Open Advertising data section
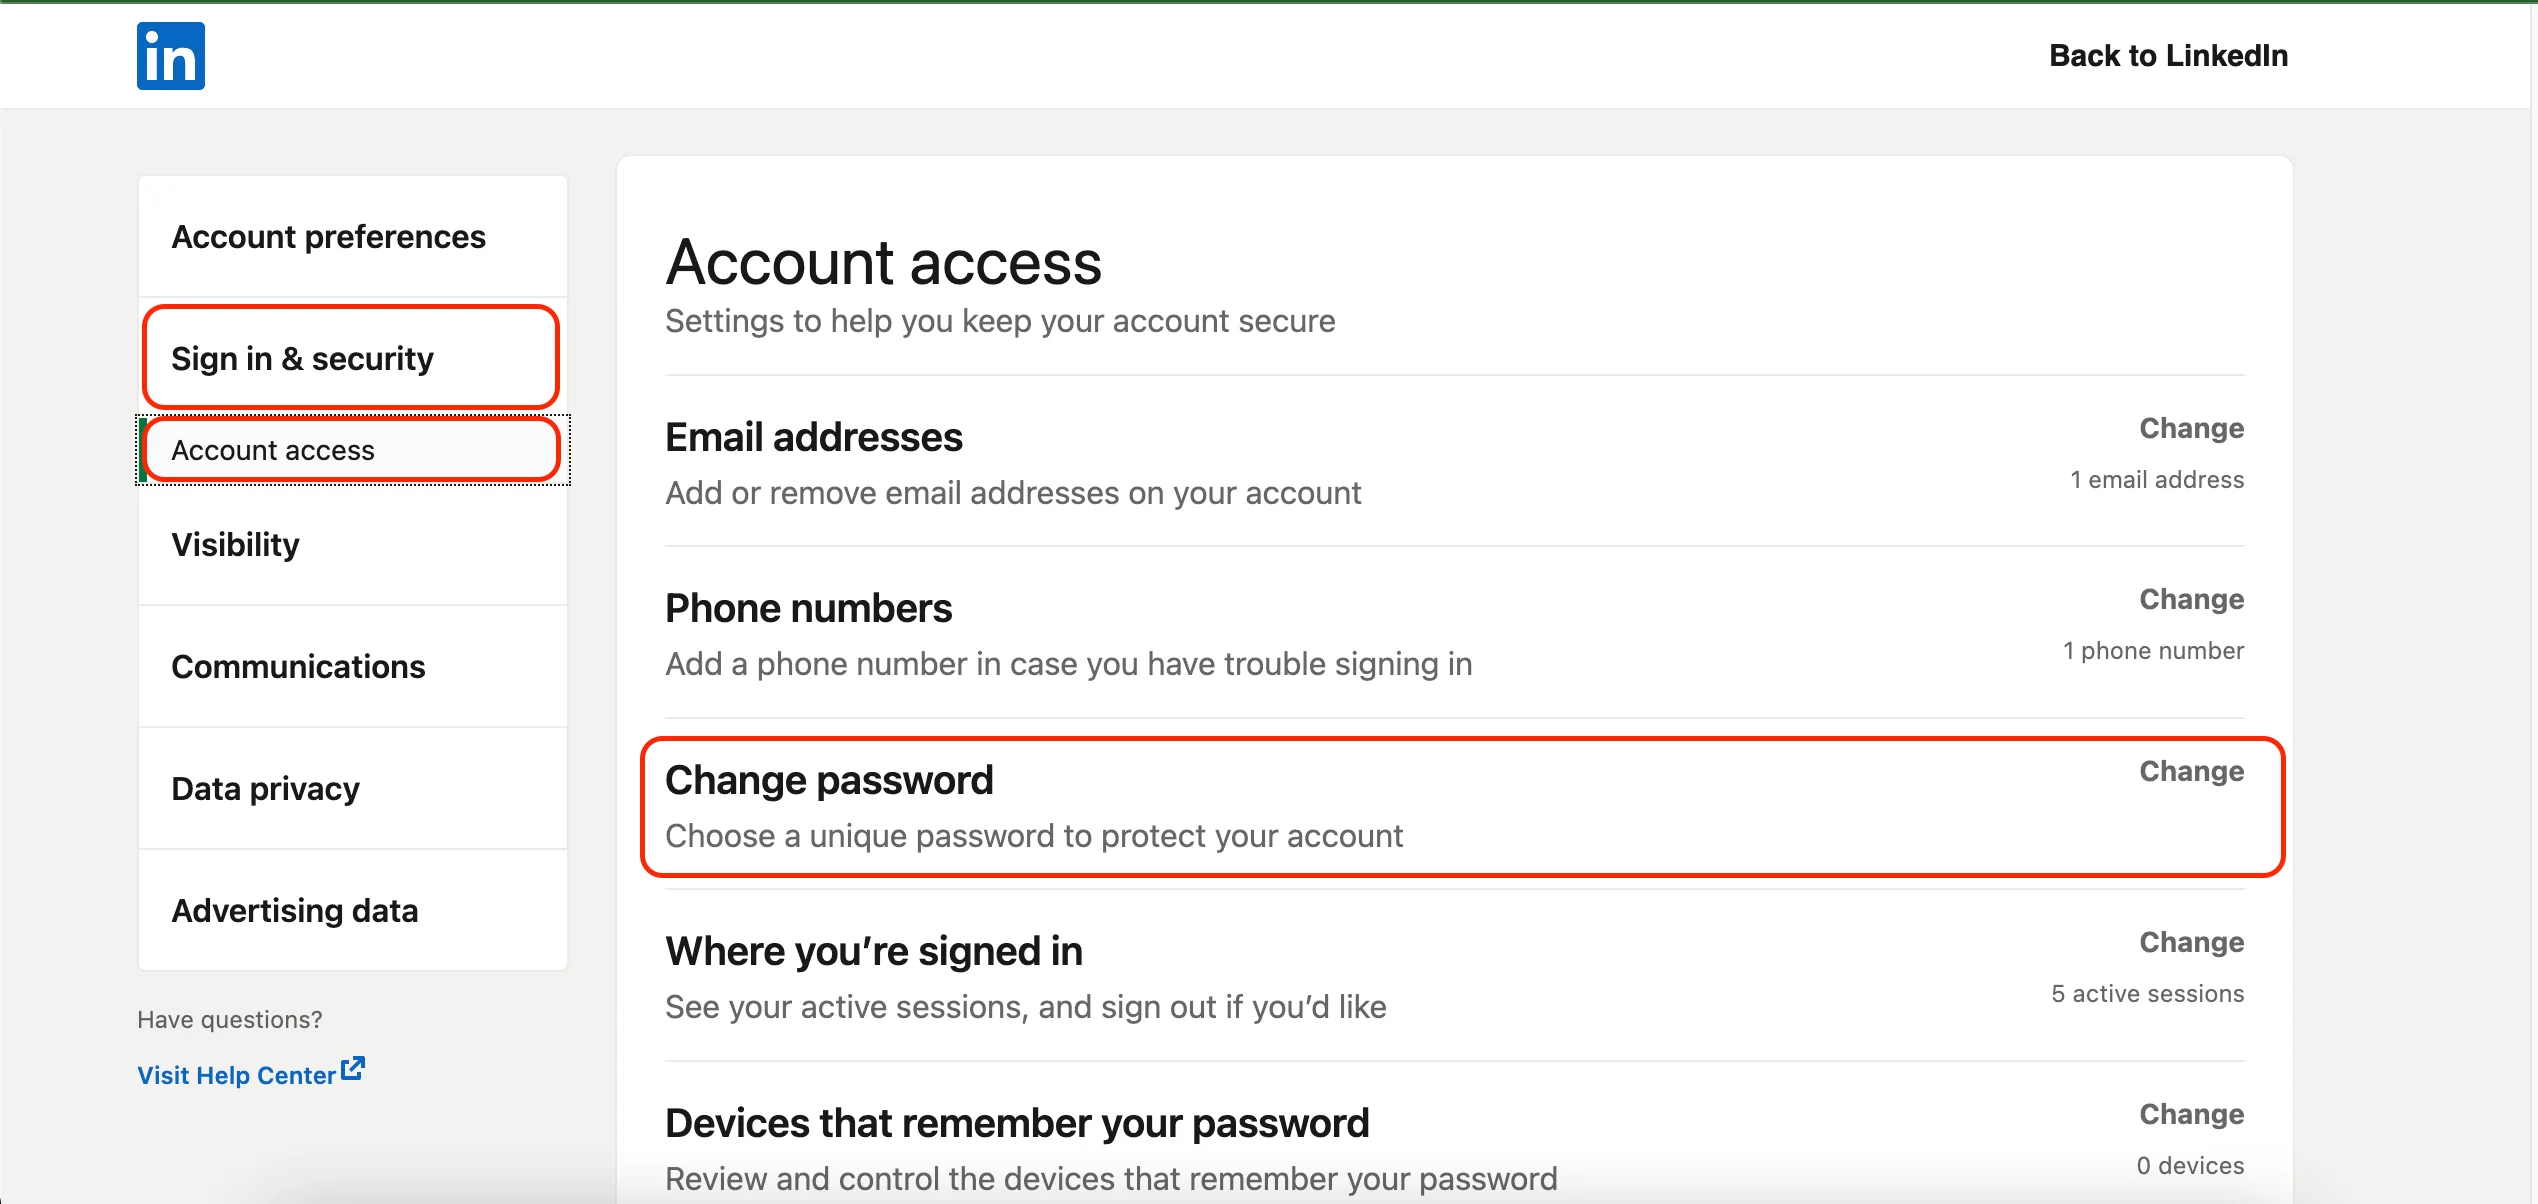This screenshot has width=2538, height=1204. tap(294, 911)
